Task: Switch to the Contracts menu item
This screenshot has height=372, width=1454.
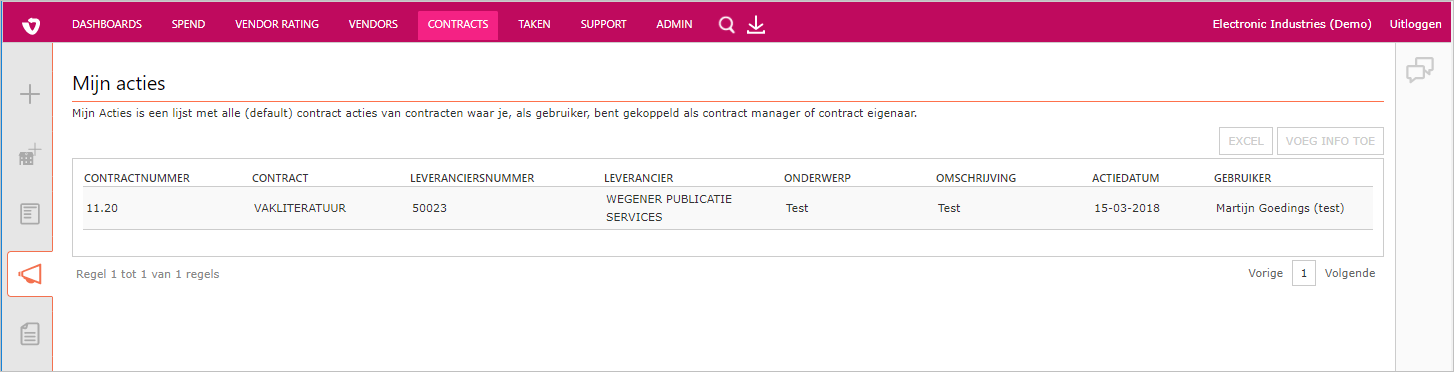Action: coord(458,25)
